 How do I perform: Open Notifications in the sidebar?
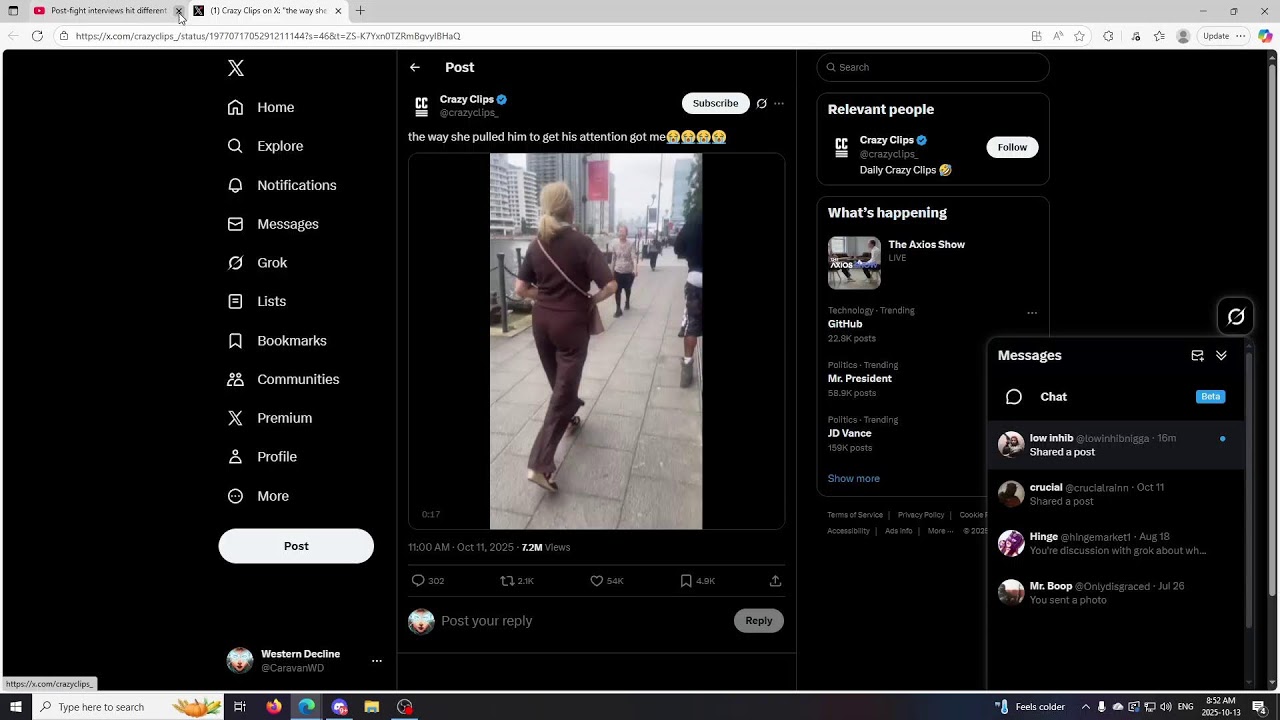tap(296, 185)
